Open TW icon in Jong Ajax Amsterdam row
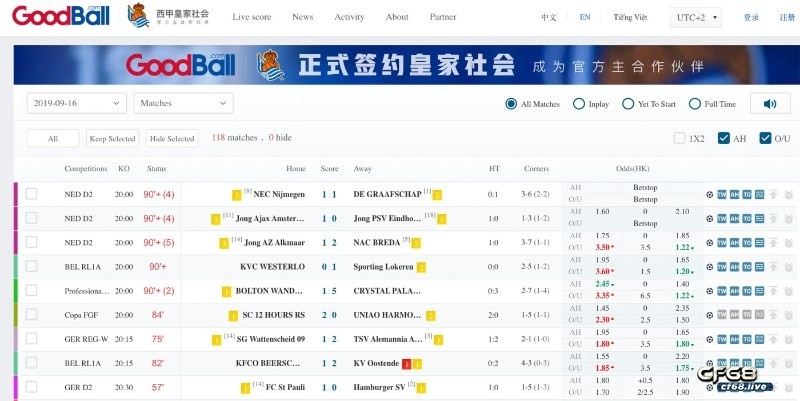The image size is (800, 401). 721,218
